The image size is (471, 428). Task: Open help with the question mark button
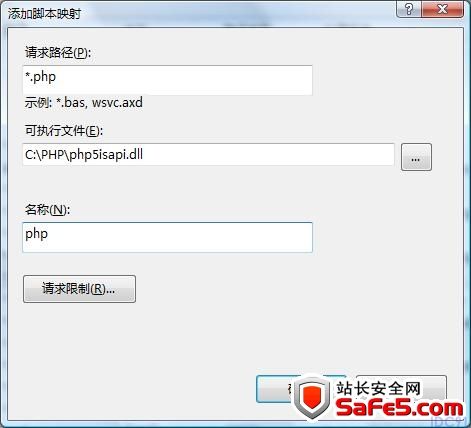pyautogui.click(x=408, y=9)
